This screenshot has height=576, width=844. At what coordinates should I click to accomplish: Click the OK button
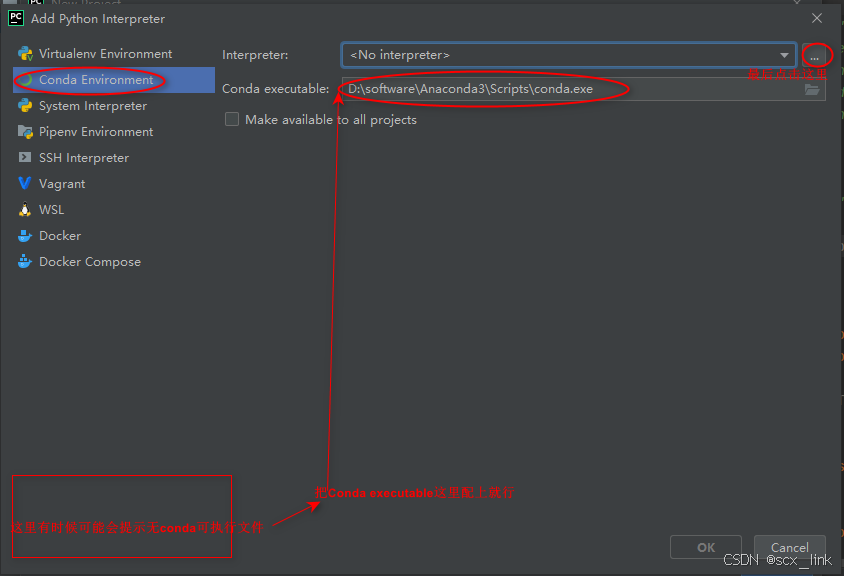pyautogui.click(x=706, y=547)
